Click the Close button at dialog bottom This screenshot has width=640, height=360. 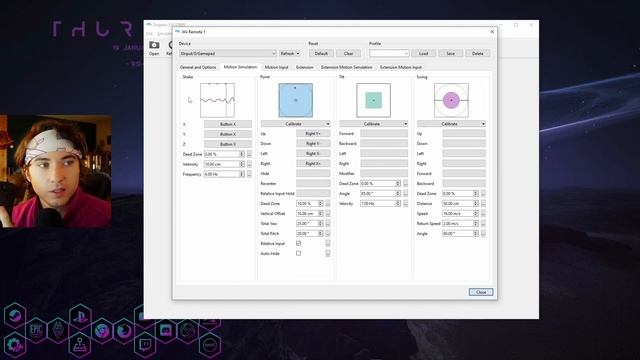pos(481,292)
